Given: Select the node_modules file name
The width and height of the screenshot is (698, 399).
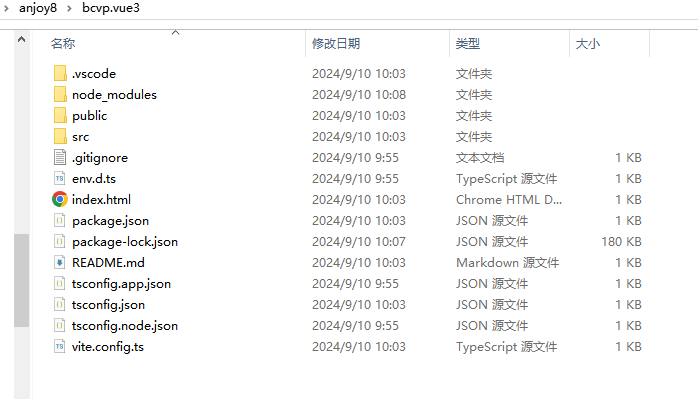Looking at the screenshot, I should pos(114,95).
